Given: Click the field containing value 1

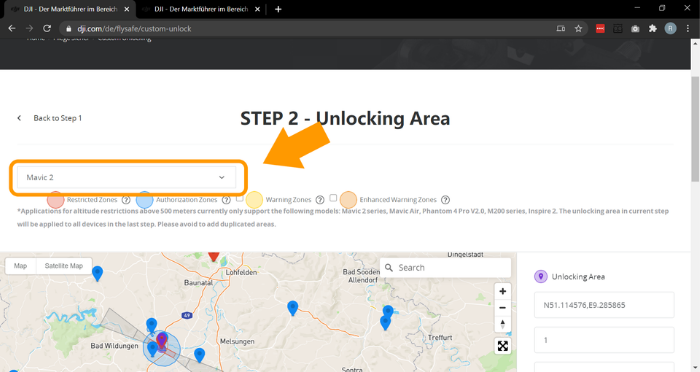Looking at the screenshot, I should (604, 340).
